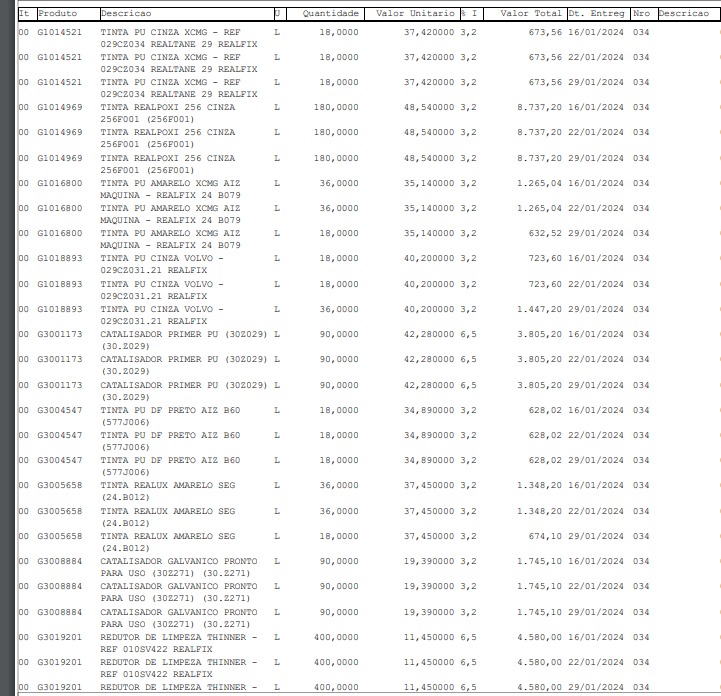Click the It column header

pyautogui.click(x=25, y=14)
